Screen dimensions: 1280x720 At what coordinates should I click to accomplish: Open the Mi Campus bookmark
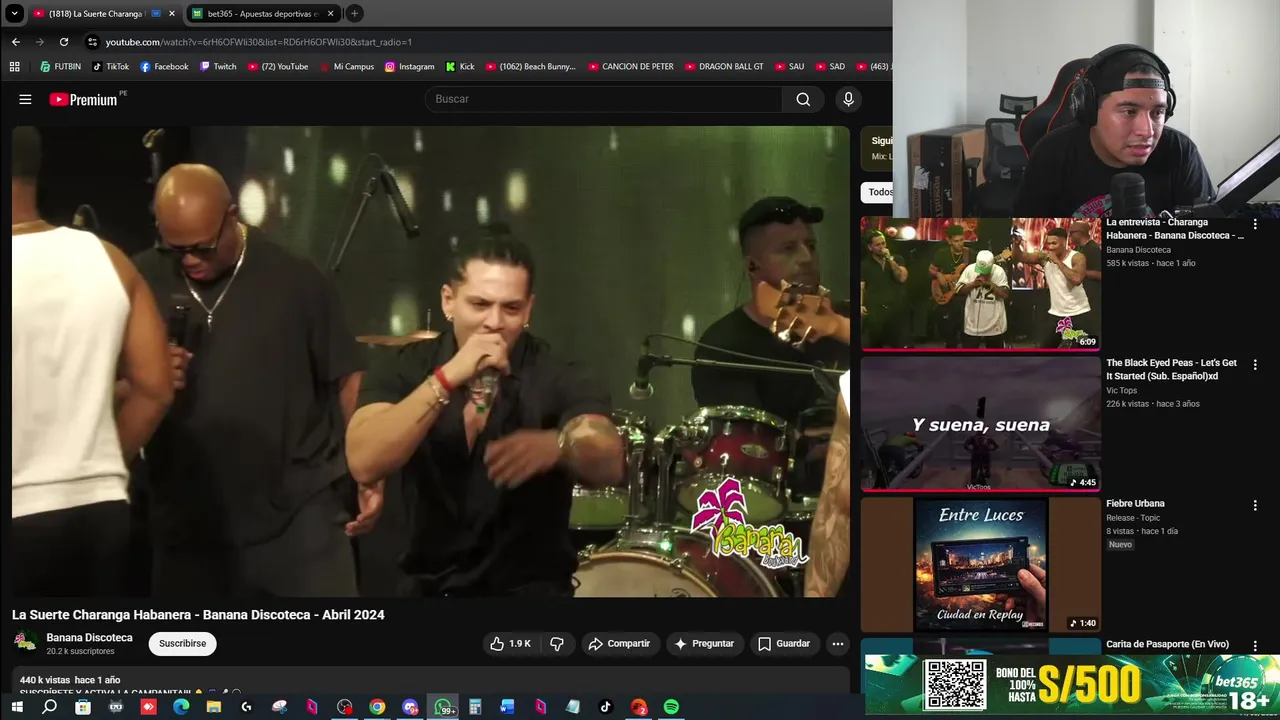point(346,67)
